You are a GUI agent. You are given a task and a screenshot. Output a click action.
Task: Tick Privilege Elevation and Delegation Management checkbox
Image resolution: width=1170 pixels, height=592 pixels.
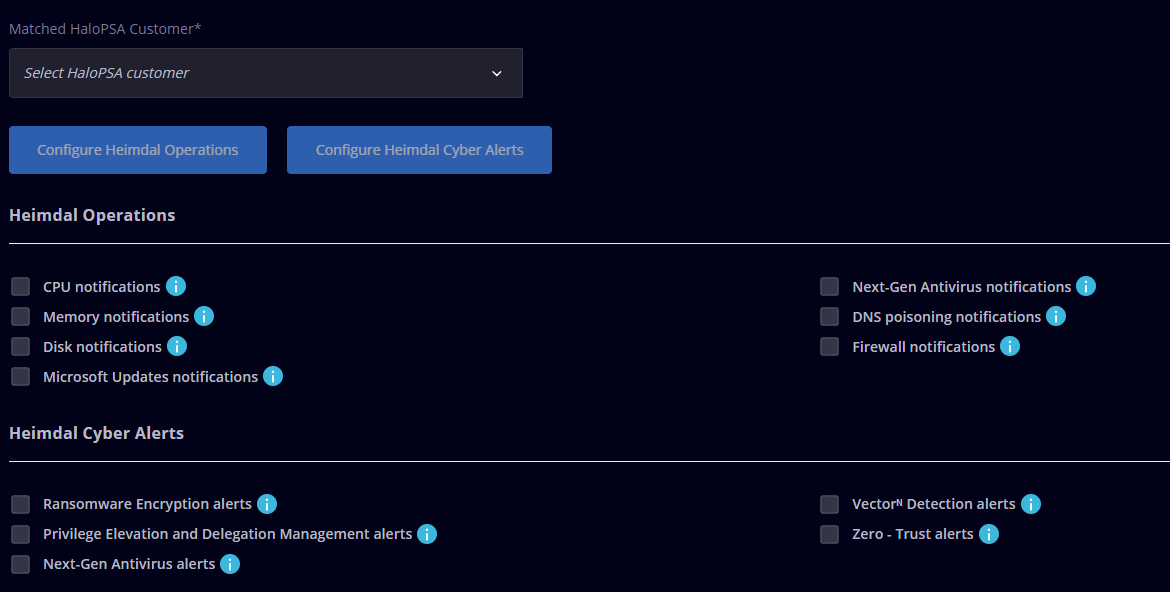[21, 535]
